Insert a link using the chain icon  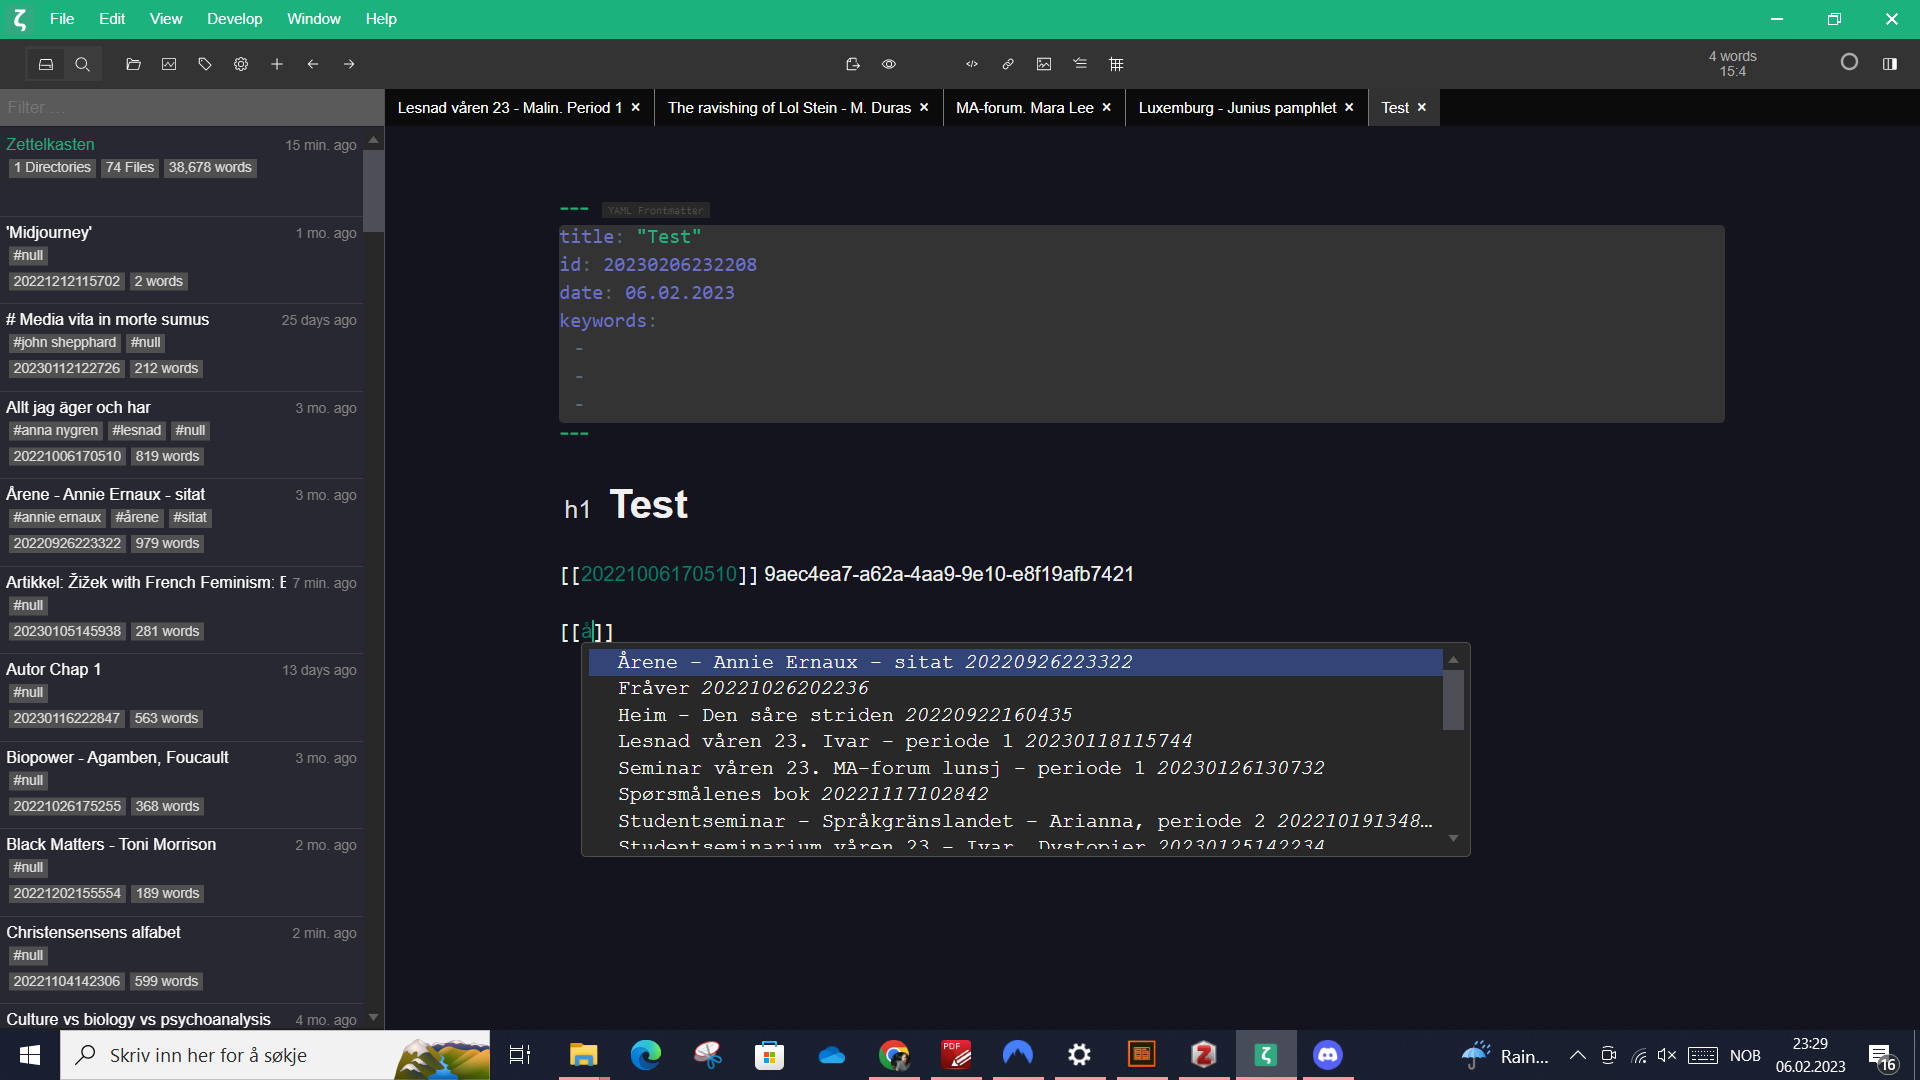[1007, 63]
